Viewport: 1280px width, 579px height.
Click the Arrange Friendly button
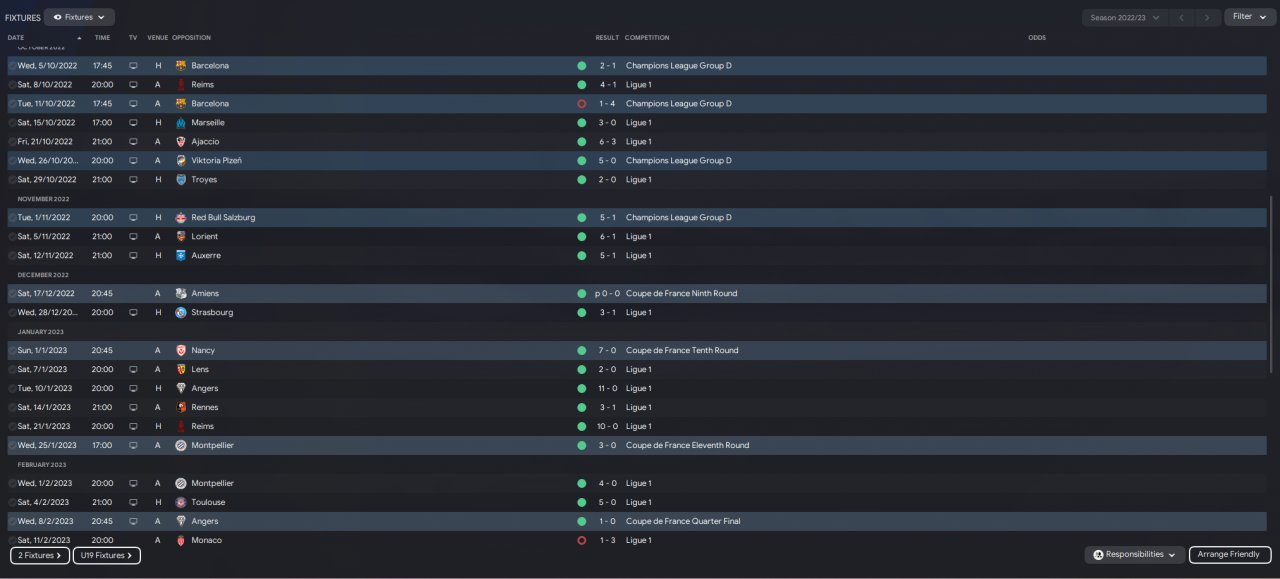click(1229, 555)
